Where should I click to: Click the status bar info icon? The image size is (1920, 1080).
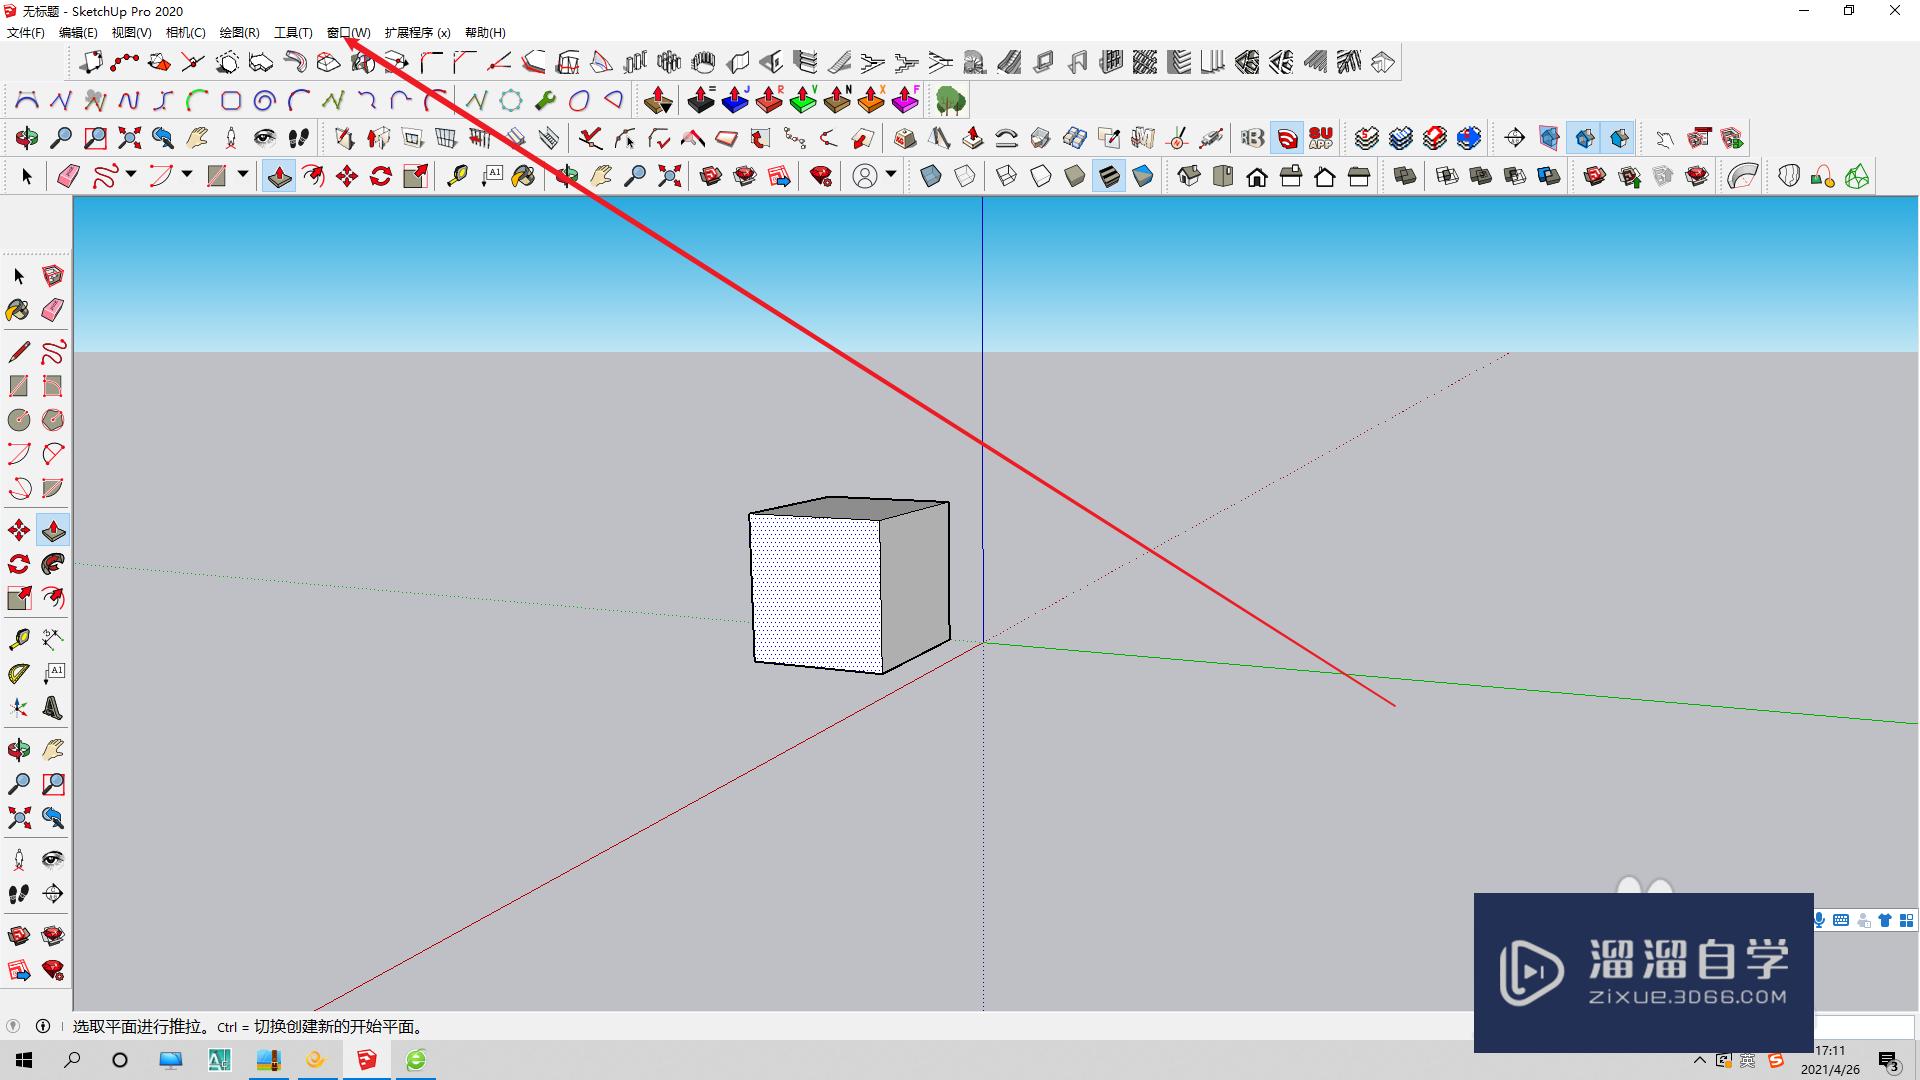point(43,1026)
